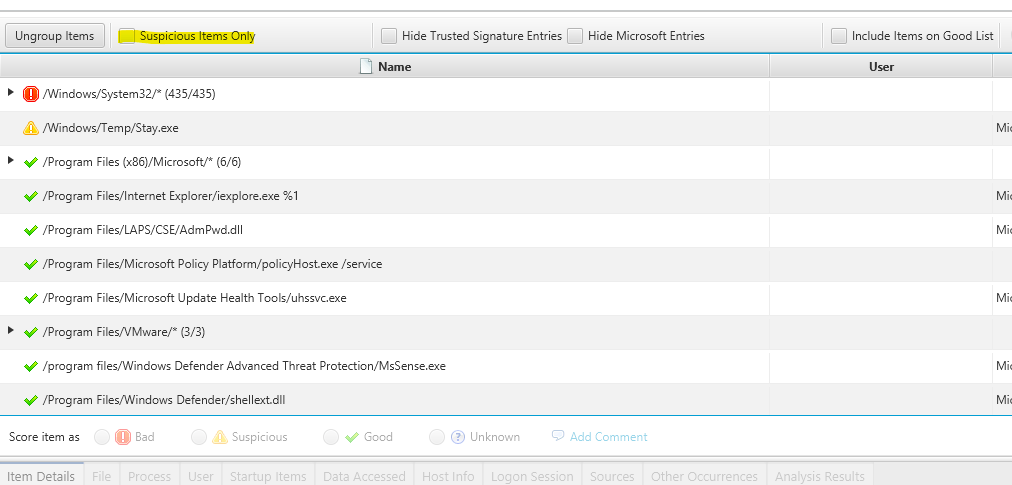Click the green checkmark beside AdmPwd.dll
This screenshot has width=1012, height=485.
[31, 230]
